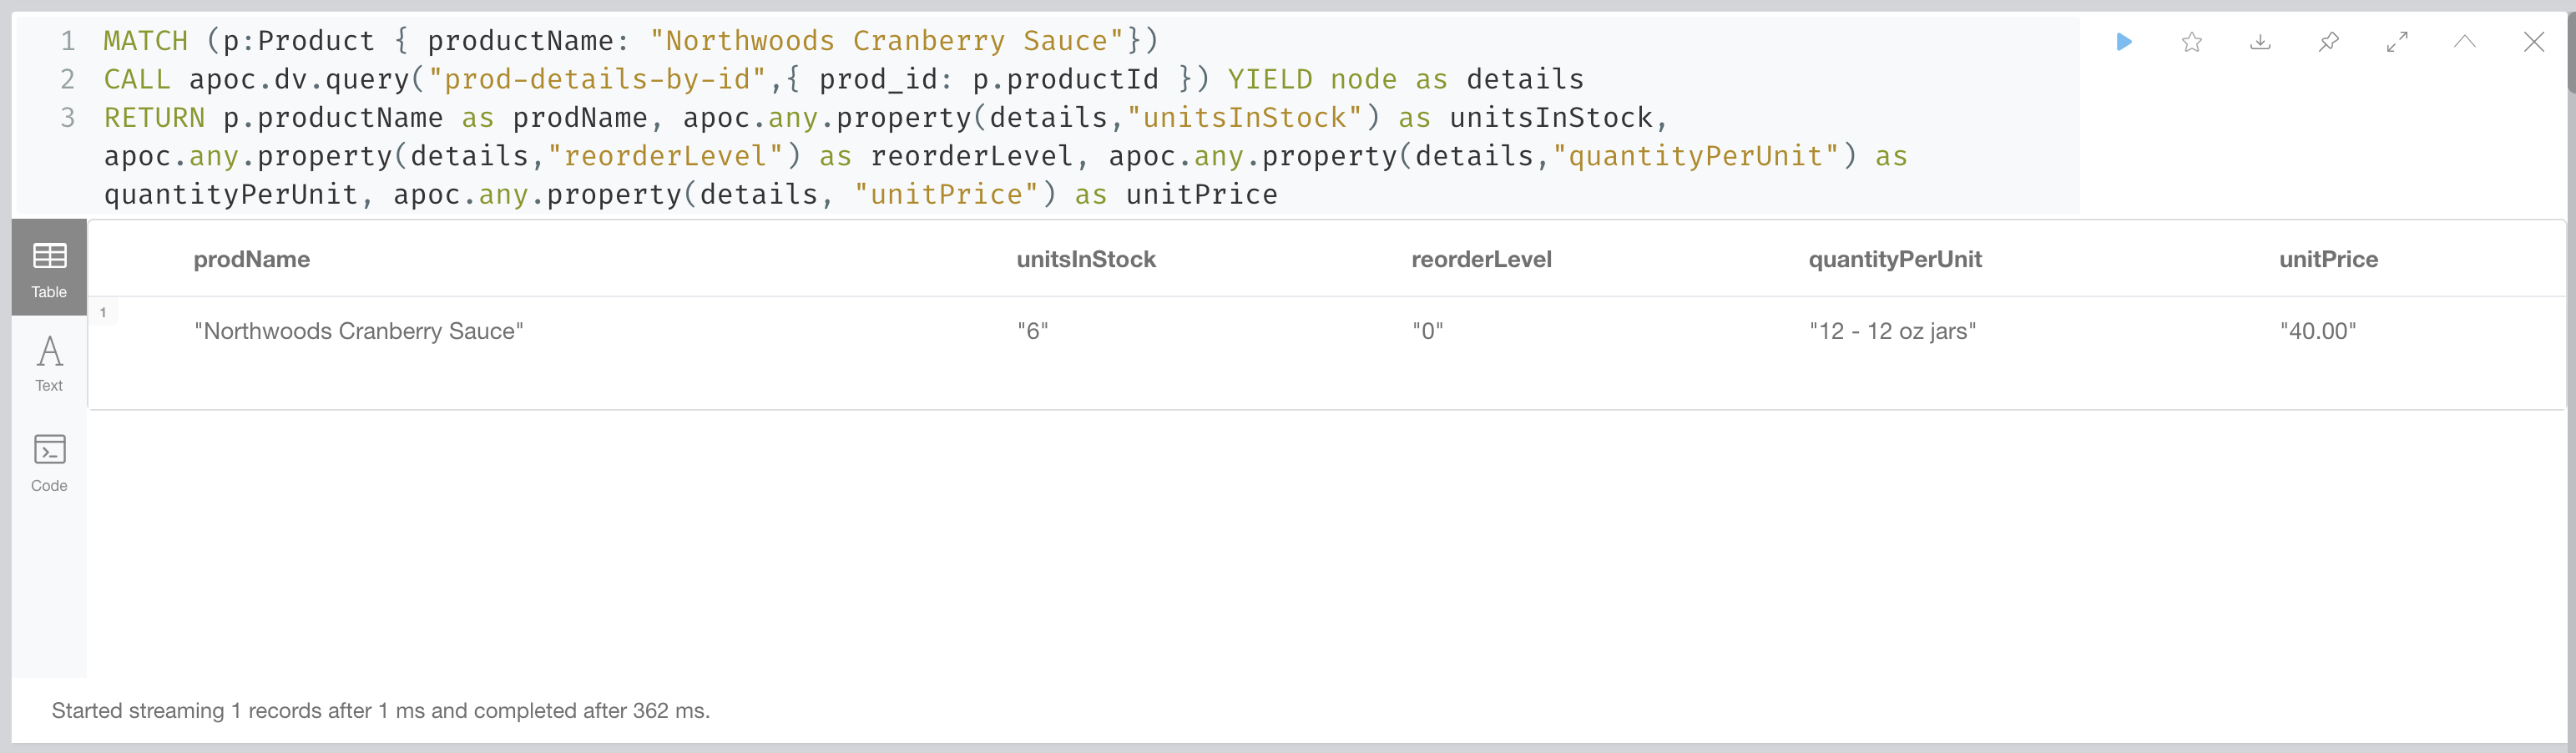
Task: Download the query results
Action: click(2260, 42)
